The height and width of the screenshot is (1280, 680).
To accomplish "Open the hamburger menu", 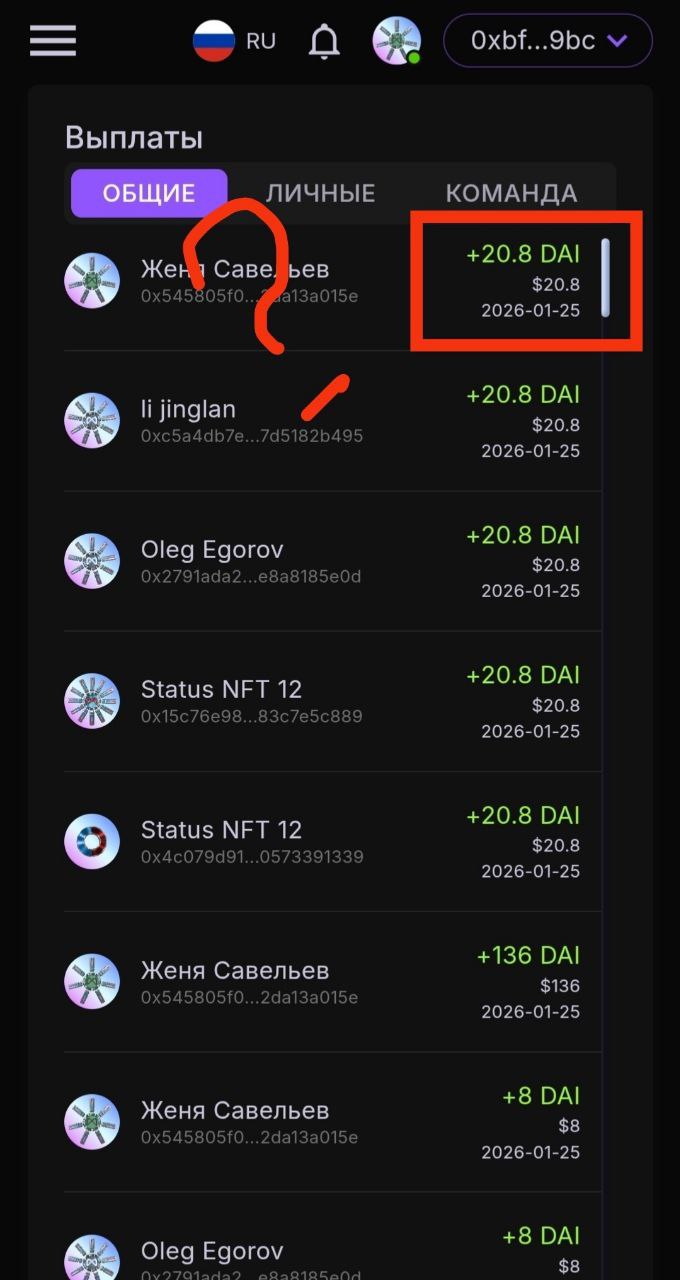I will (x=53, y=41).
